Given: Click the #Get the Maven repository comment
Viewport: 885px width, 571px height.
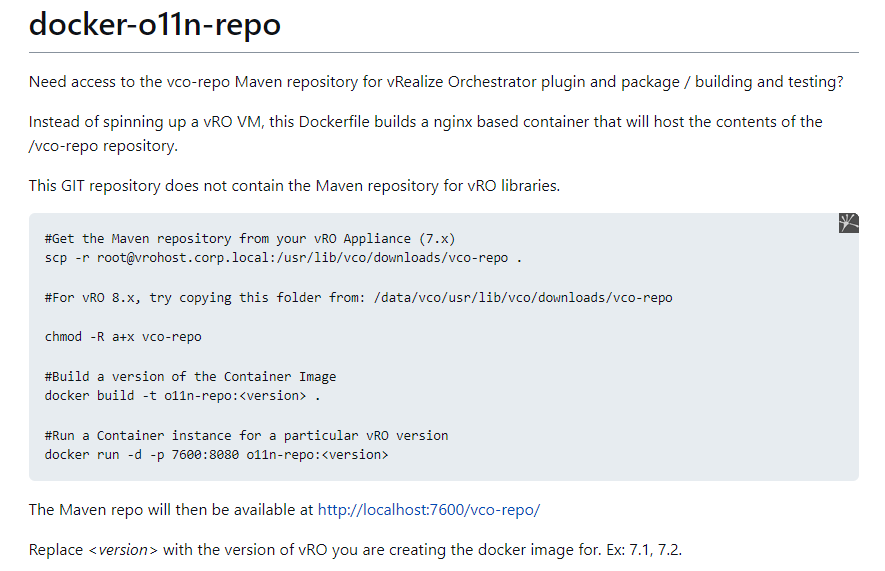Looking at the screenshot, I should pos(250,238).
